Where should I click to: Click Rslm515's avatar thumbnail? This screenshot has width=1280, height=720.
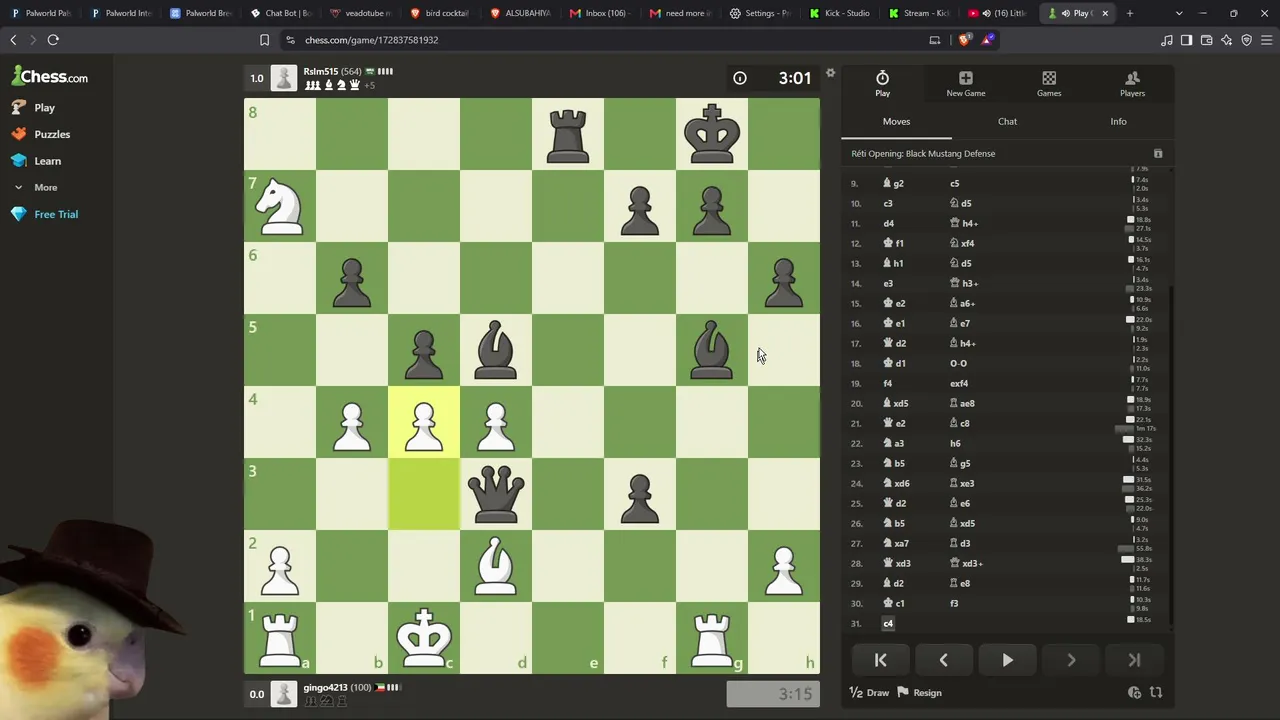click(284, 78)
